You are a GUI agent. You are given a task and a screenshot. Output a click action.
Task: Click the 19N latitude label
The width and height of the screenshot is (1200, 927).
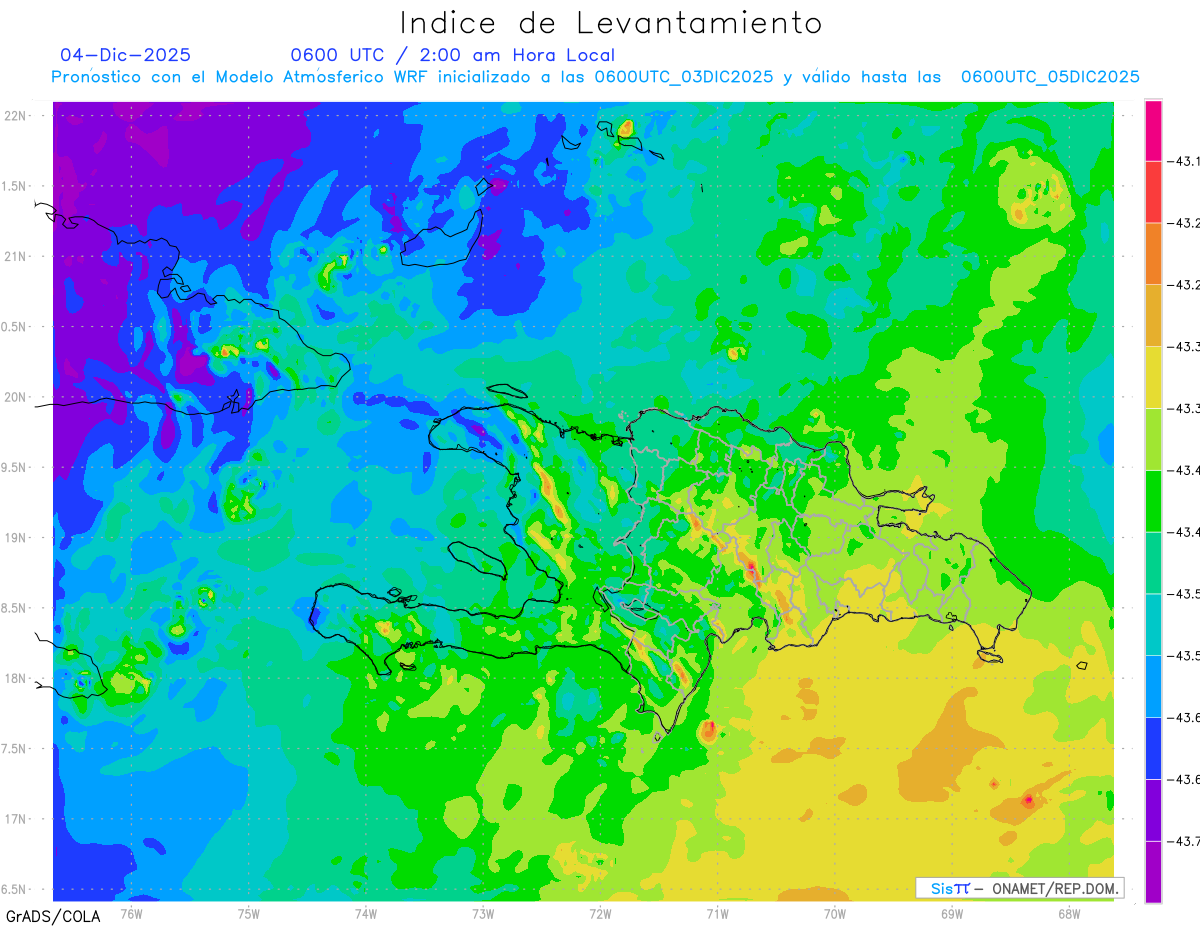tap(16, 538)
